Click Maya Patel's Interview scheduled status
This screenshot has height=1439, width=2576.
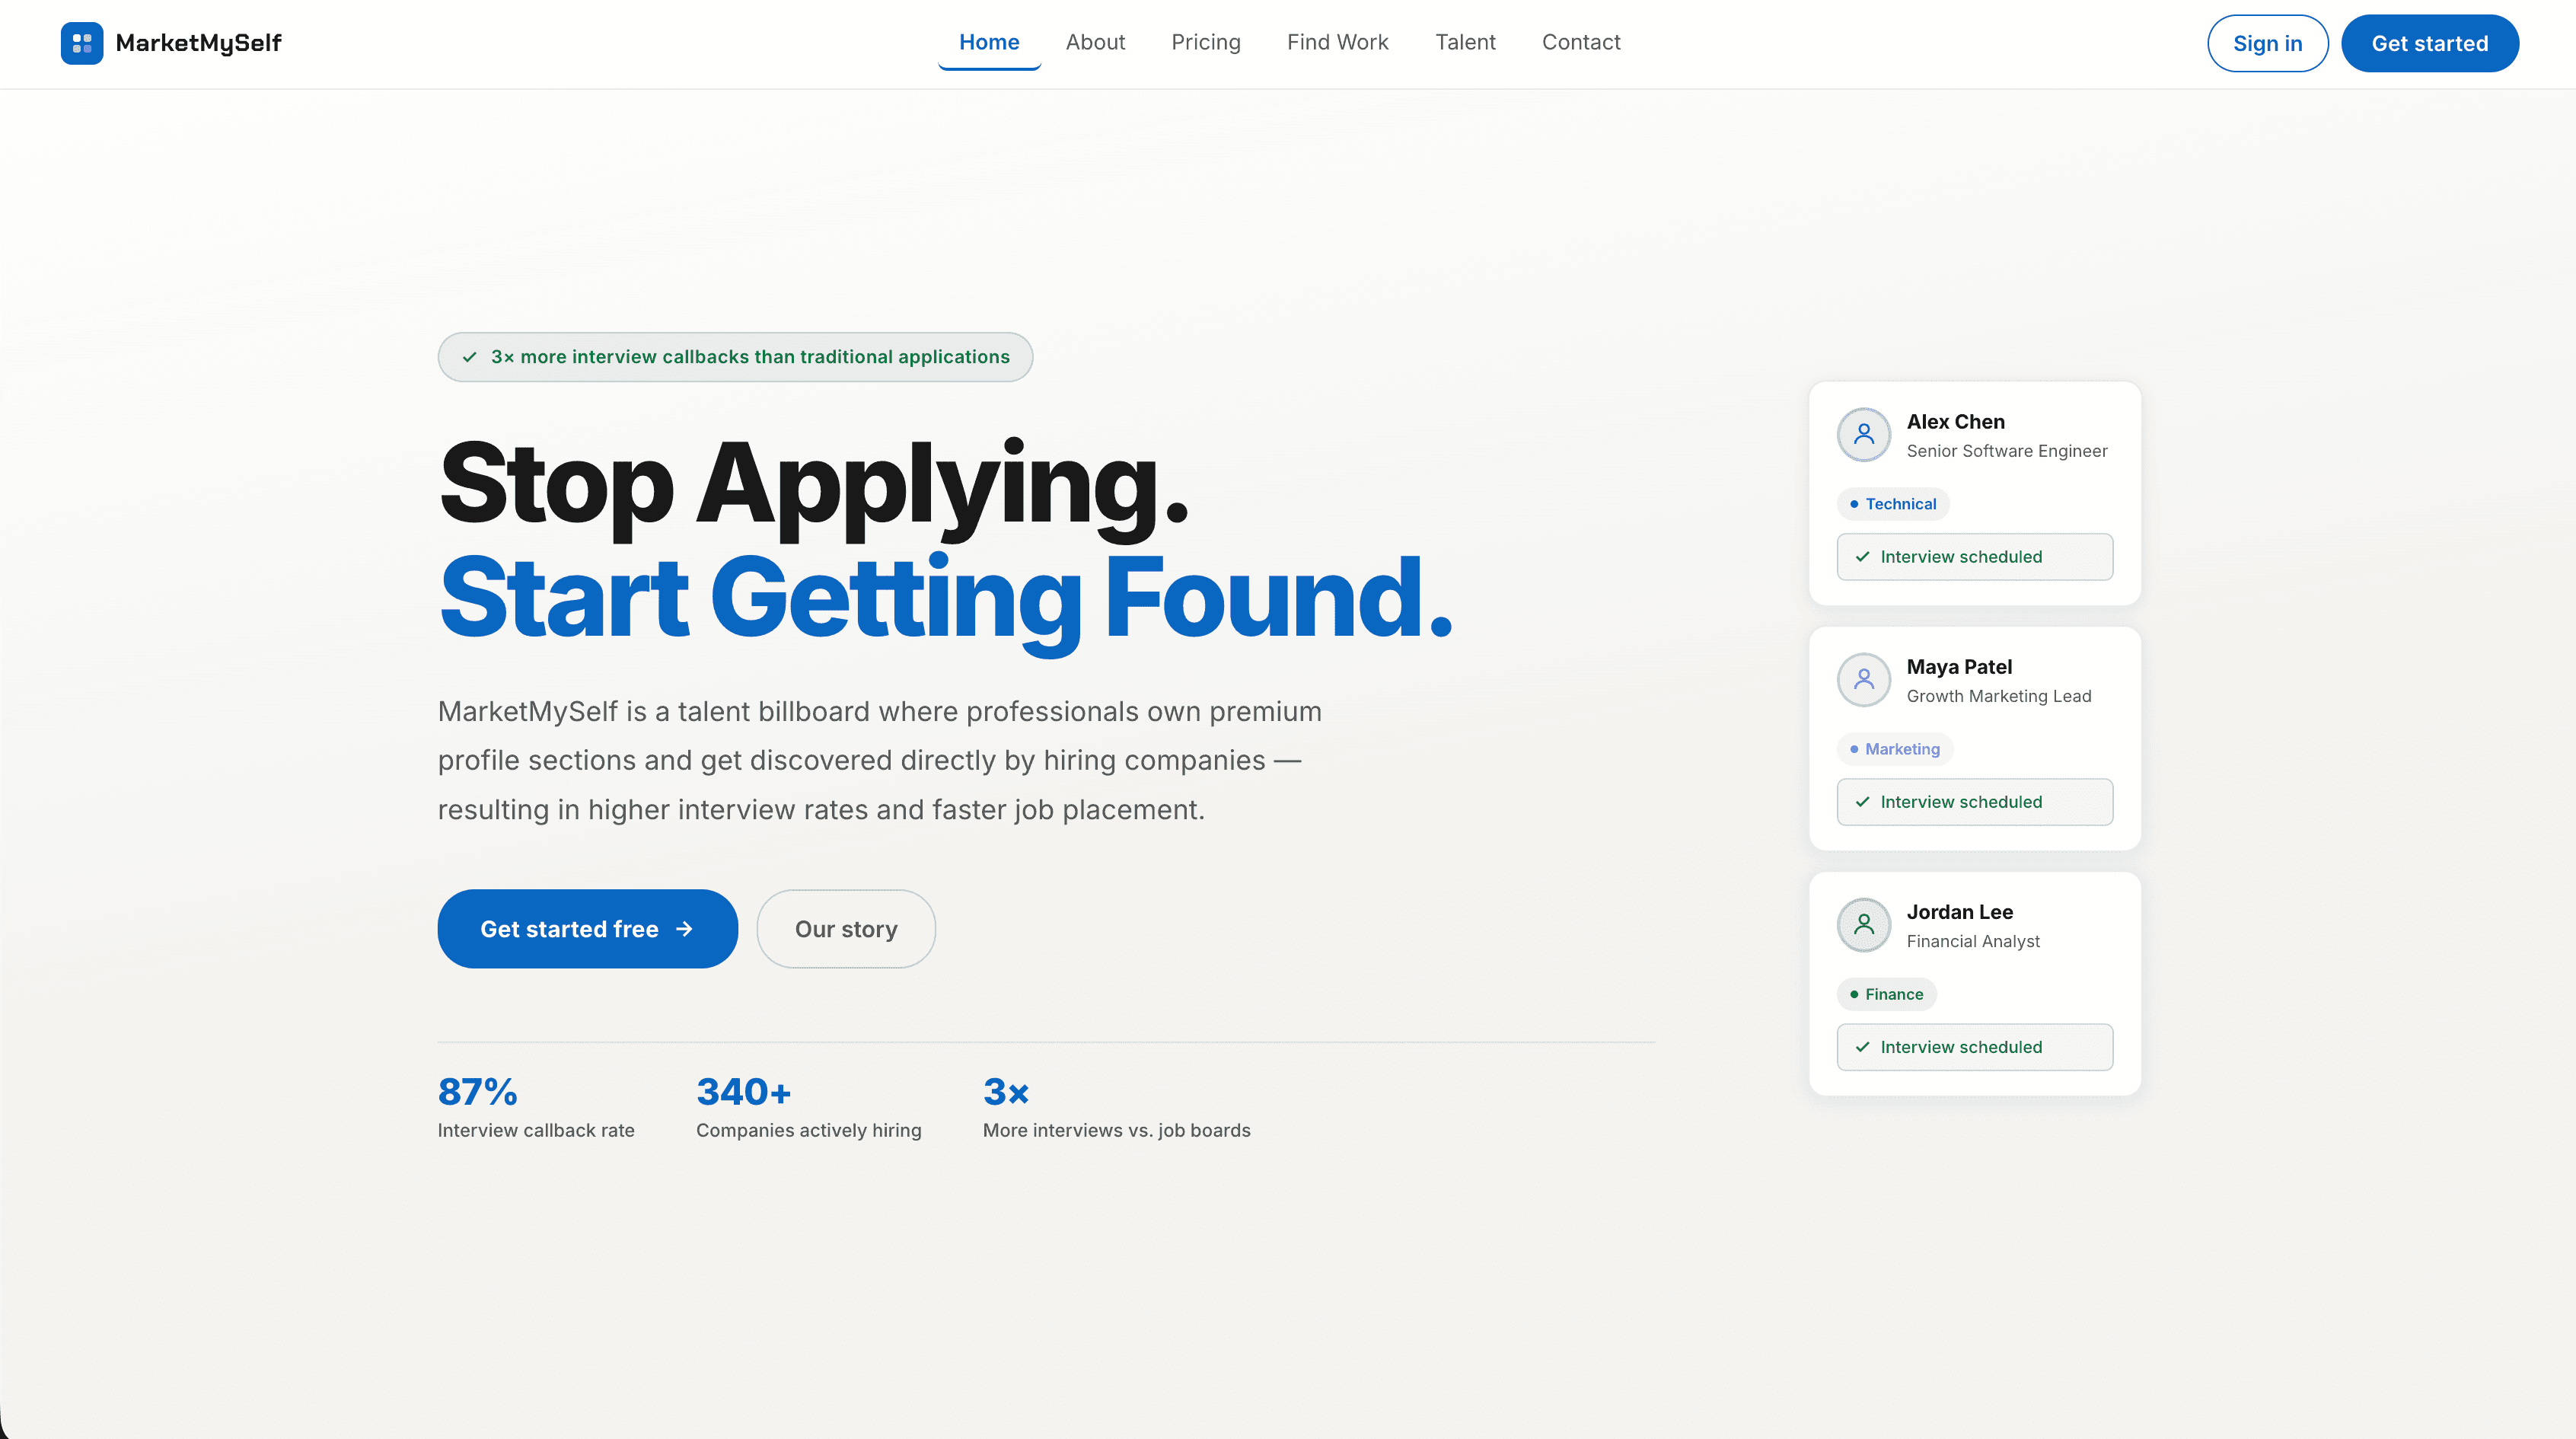tap(1974, 801)
